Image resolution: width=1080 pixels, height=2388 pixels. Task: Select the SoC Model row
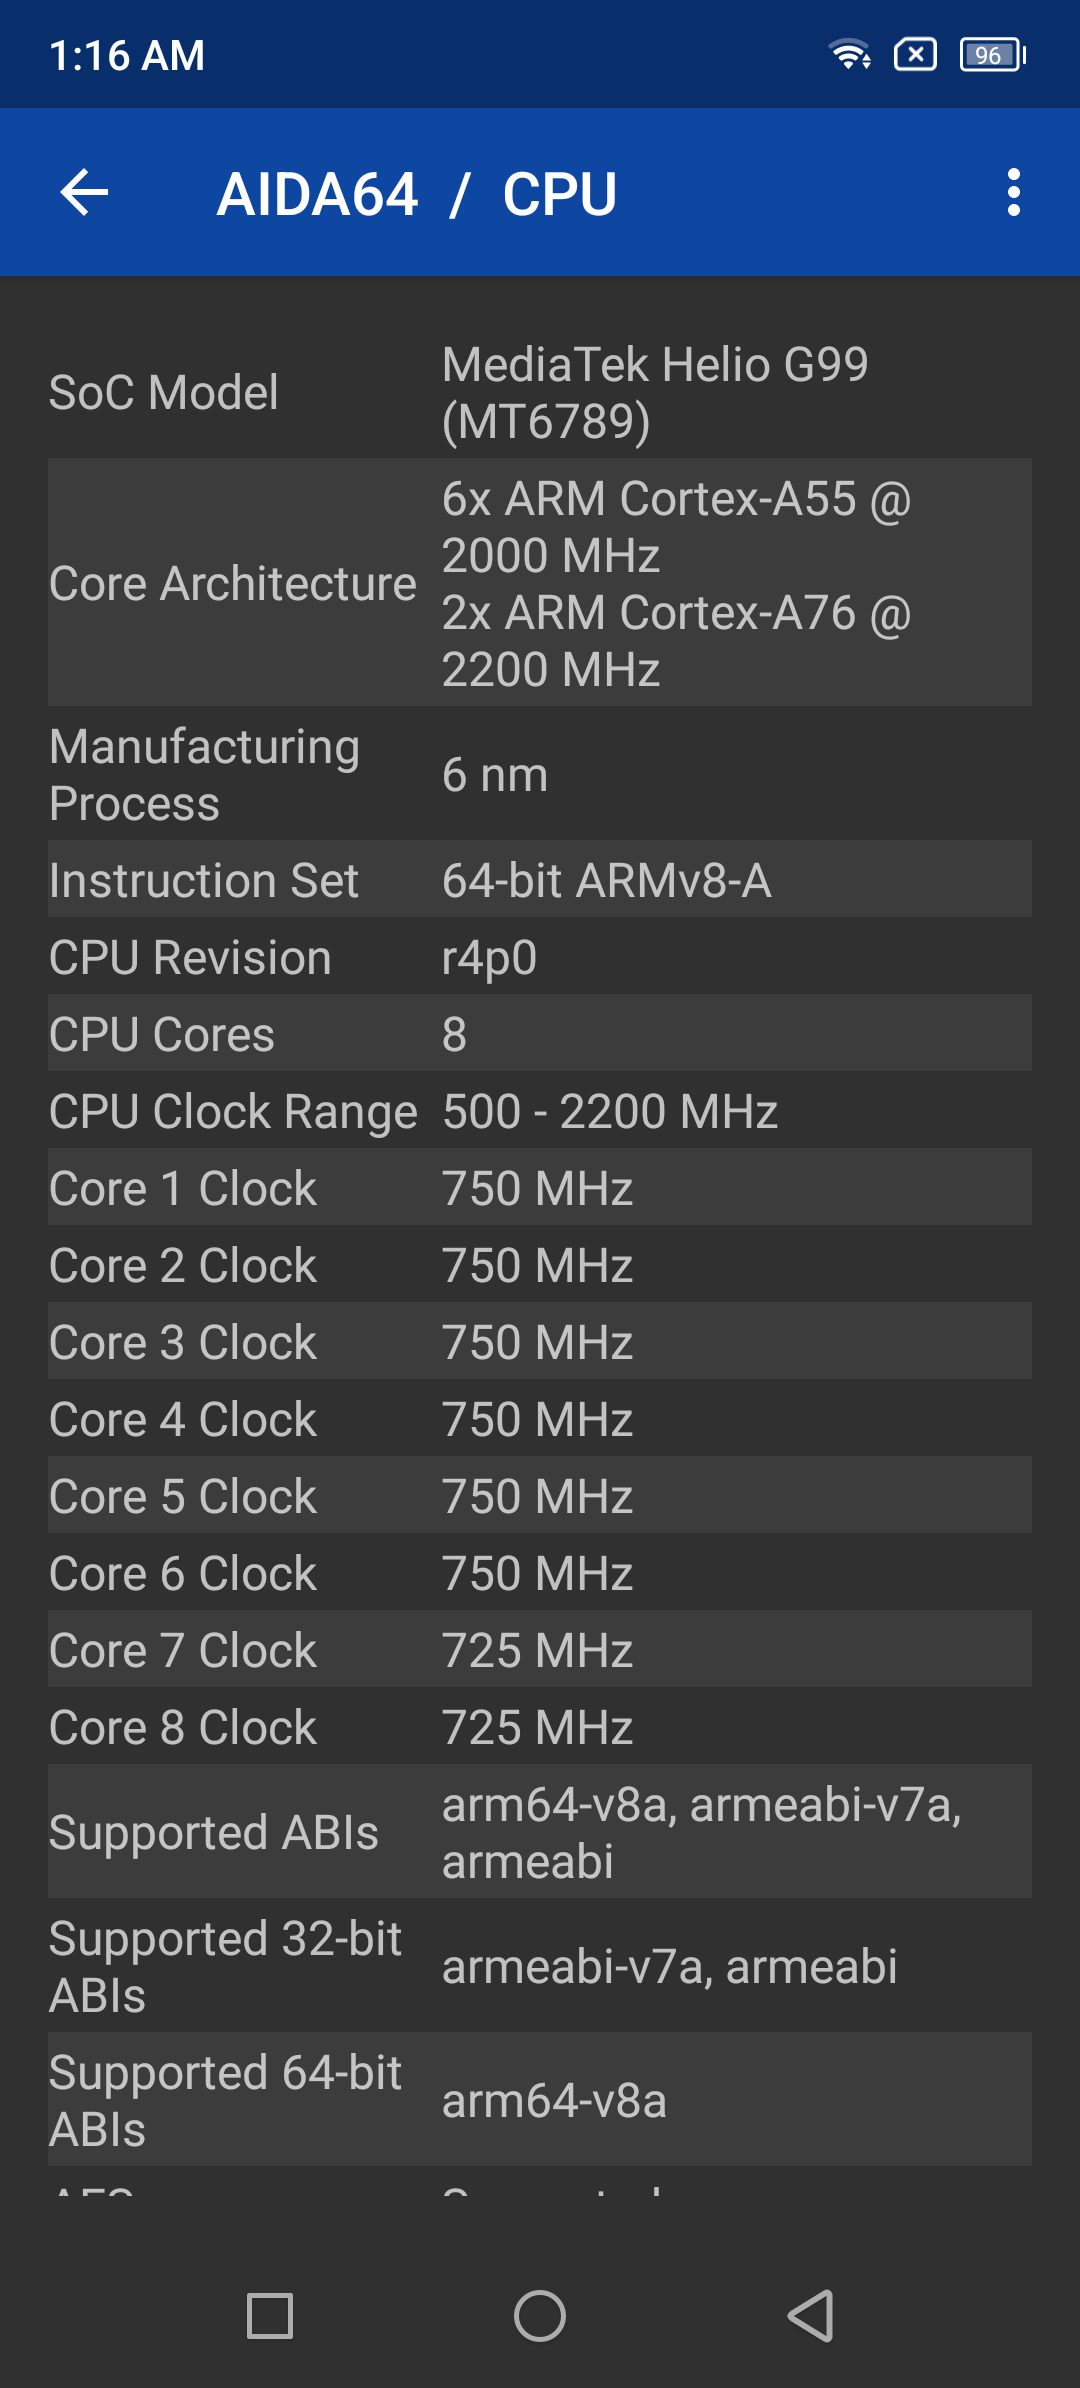[x=540, y=392]
